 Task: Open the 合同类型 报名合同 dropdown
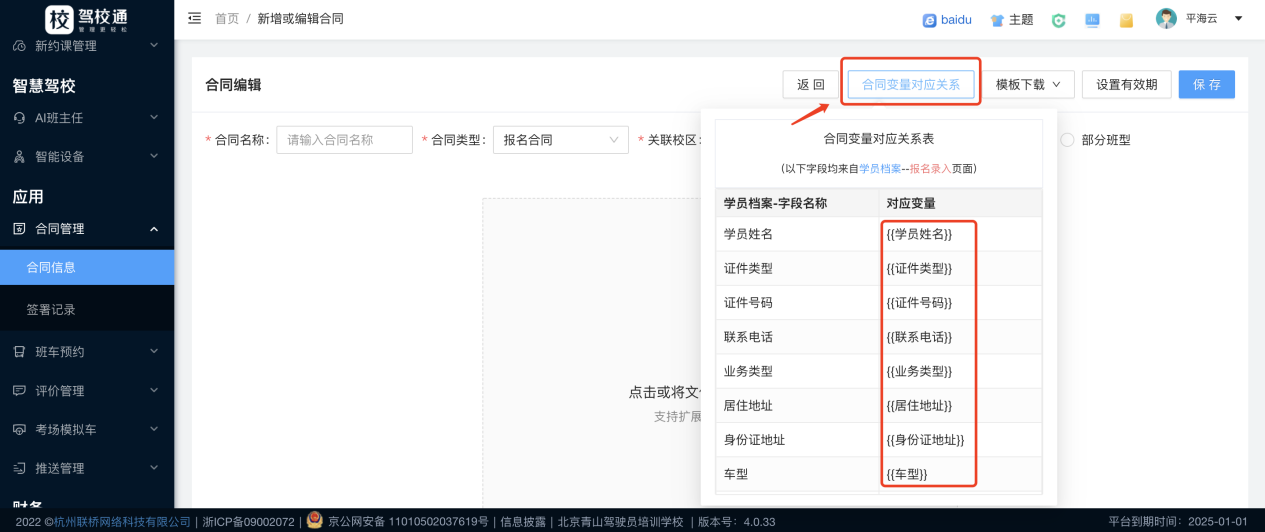pyautogui.click(x=560, y=140)
